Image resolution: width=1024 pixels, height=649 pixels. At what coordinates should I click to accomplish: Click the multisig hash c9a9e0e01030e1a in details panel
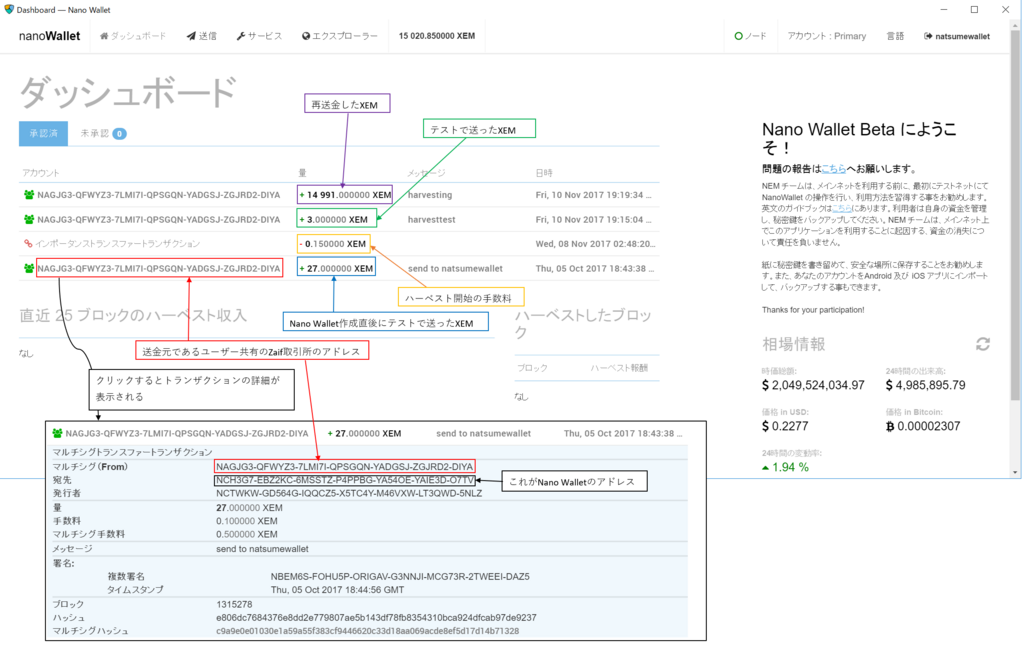point(368,631)
